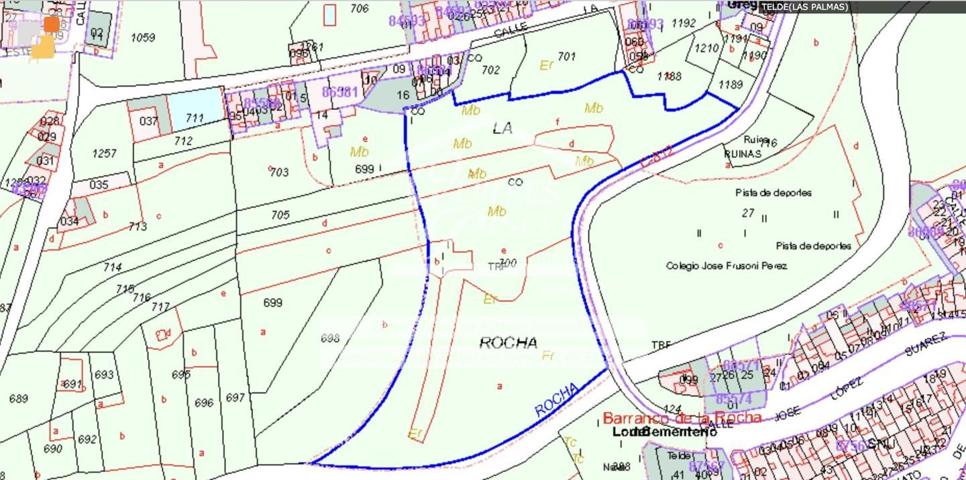
Task: Click the orange square marker top-left
Action: pos(52,25)
